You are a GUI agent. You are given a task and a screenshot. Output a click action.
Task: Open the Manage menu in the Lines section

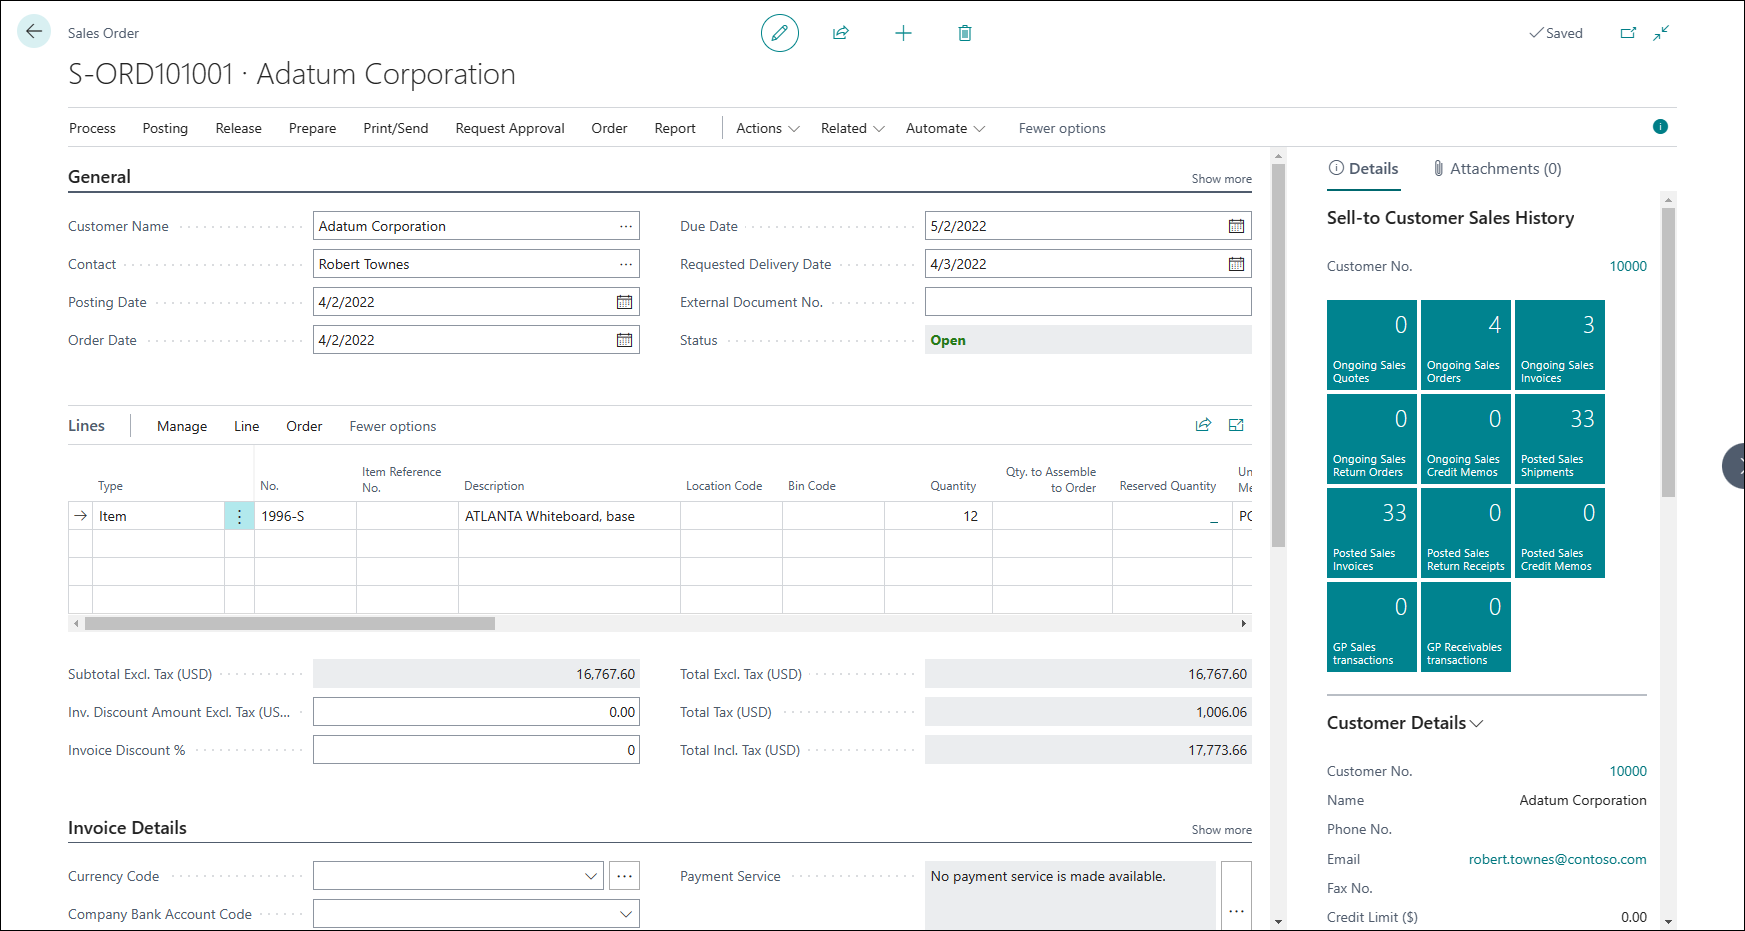coord(182,426)
